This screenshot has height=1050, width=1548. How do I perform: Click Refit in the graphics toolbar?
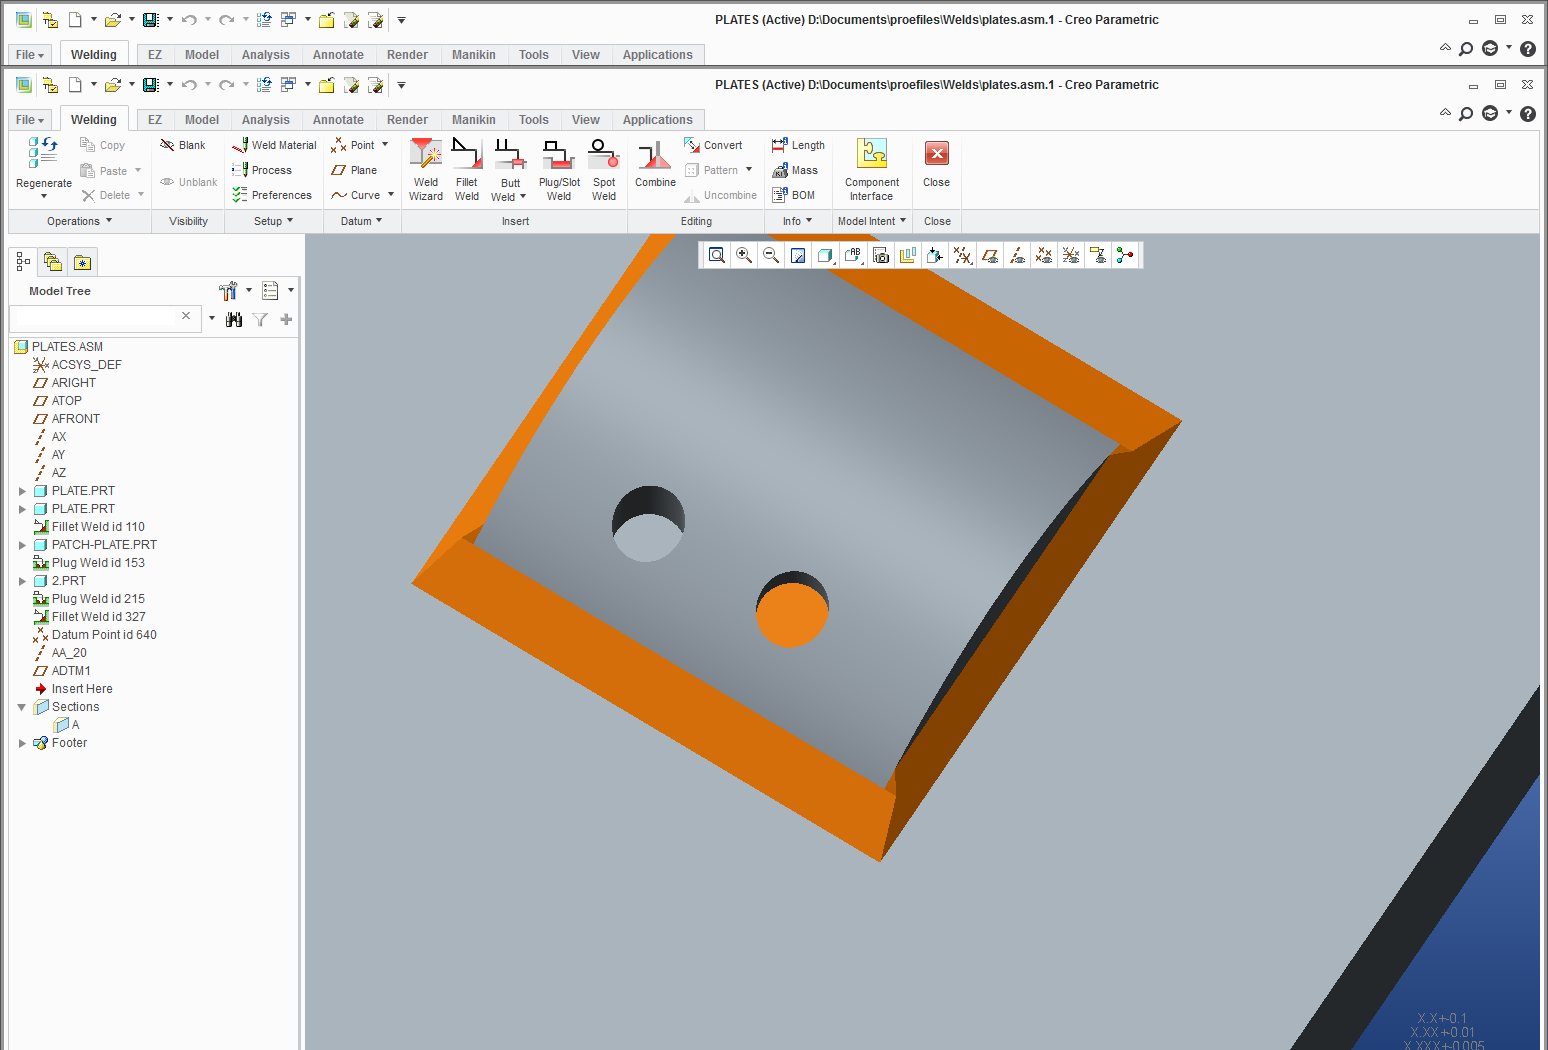tap(717, 255)
